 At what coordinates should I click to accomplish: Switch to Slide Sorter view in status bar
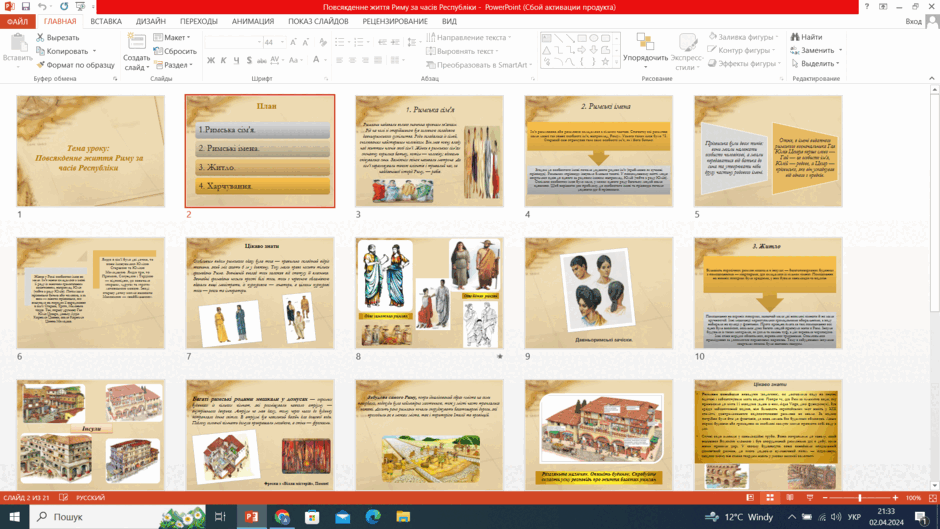click(x=770, y=498)
